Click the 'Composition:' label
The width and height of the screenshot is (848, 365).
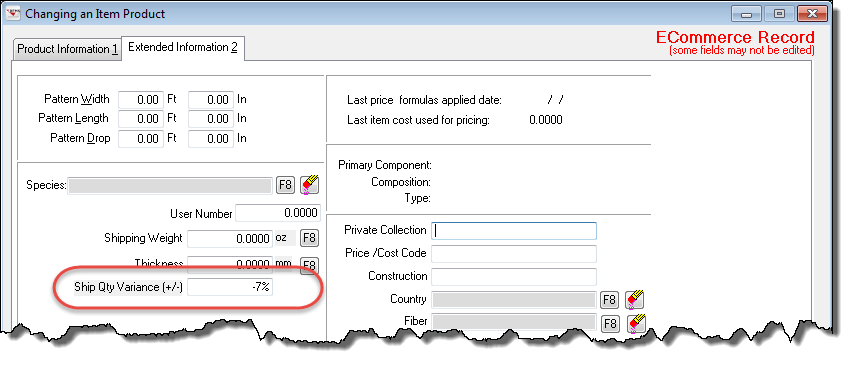[x=401, y=182]
